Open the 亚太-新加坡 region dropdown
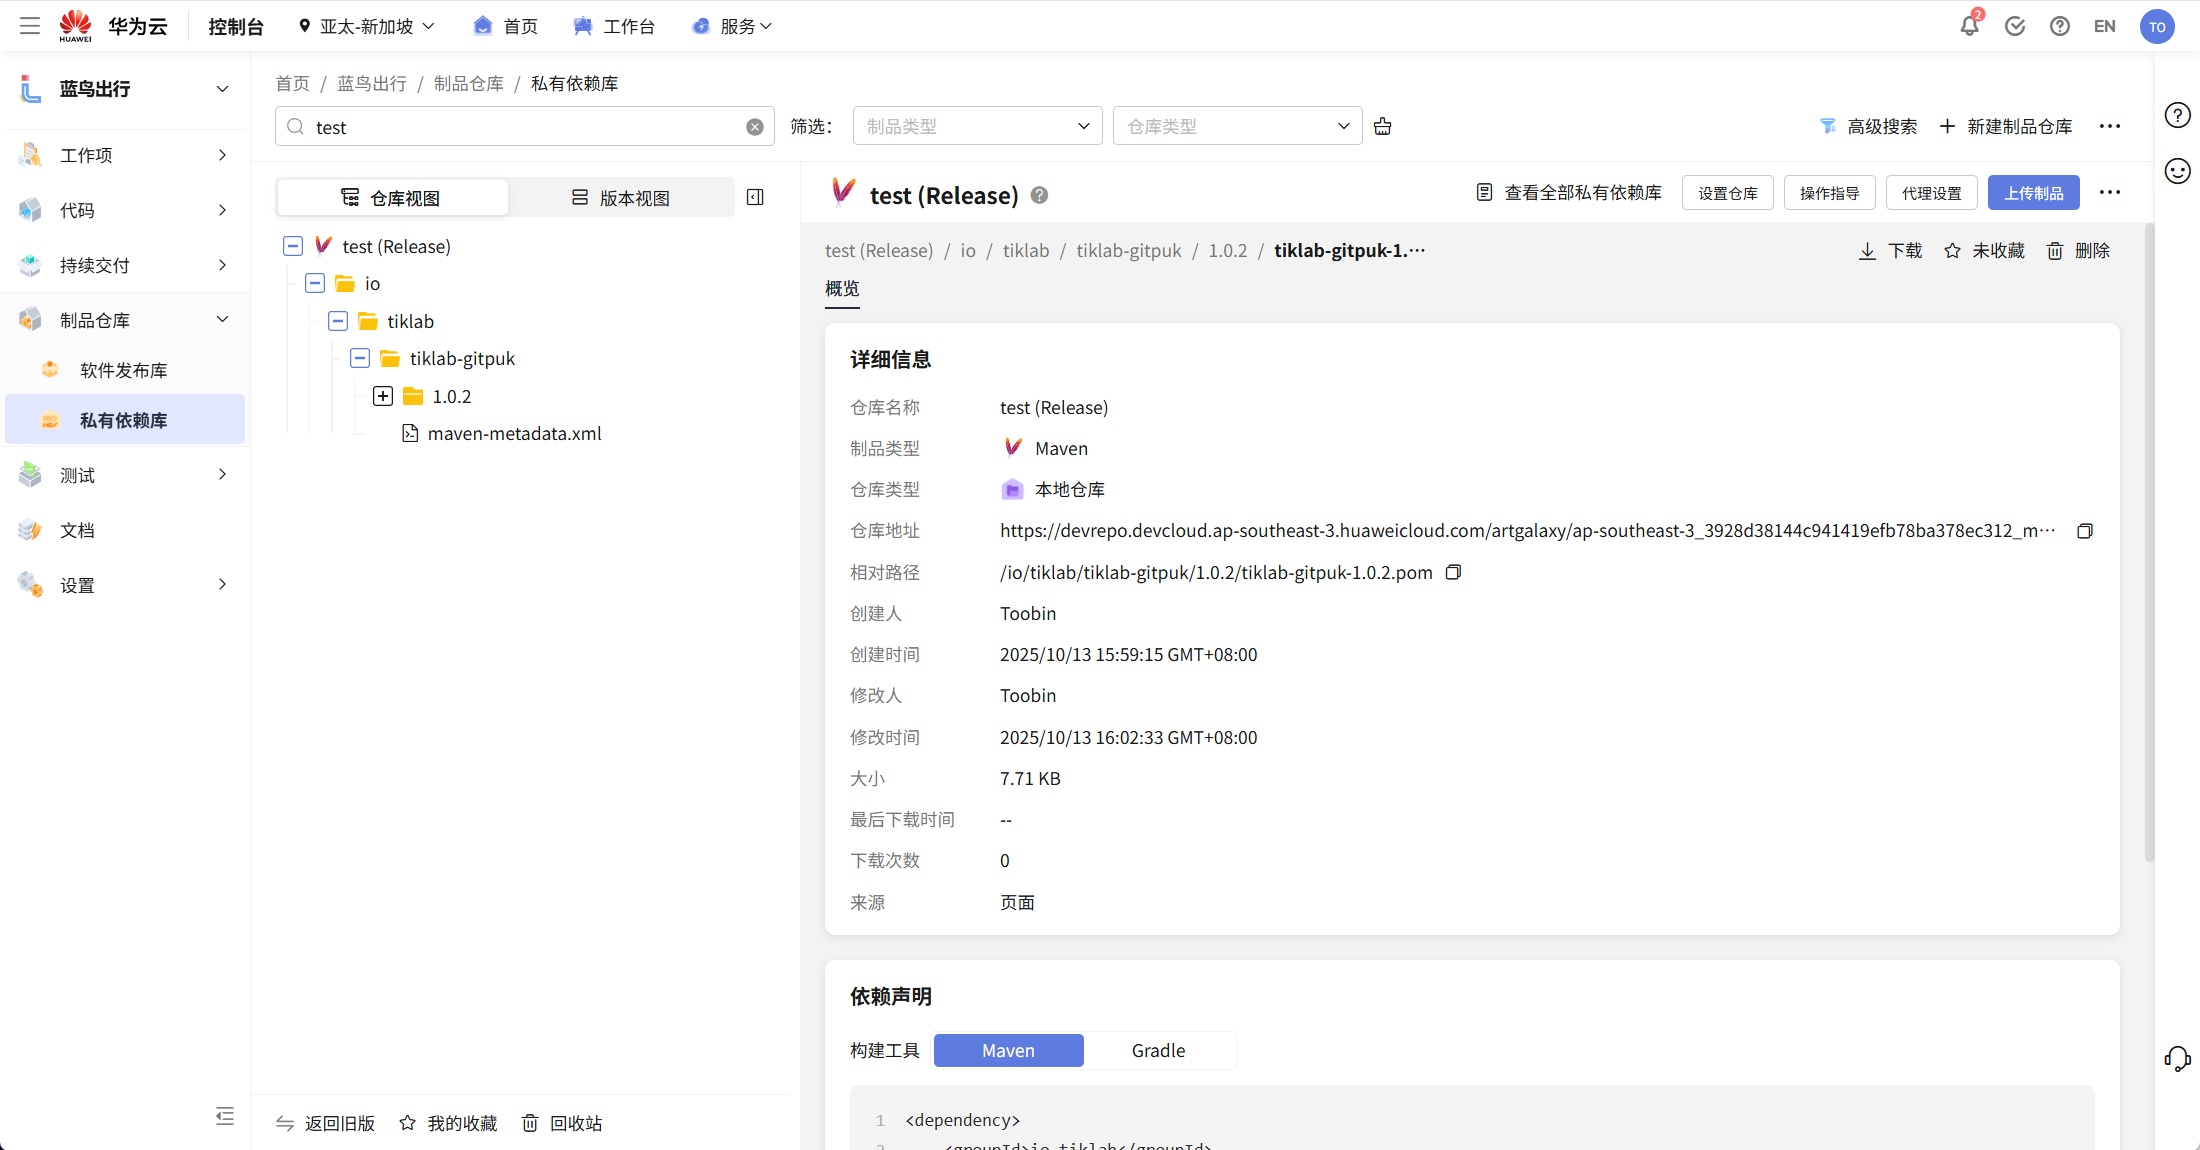 coord(366,26)
